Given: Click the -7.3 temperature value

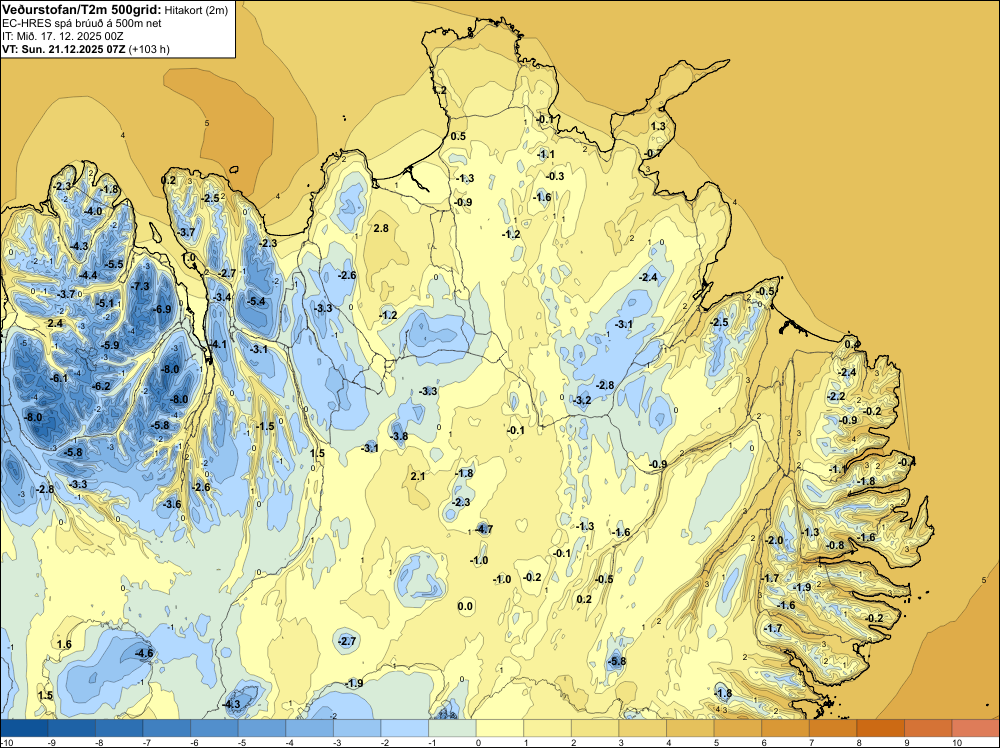Looking at the screenshot, I should pyautogui.click(x=140, y=286).
